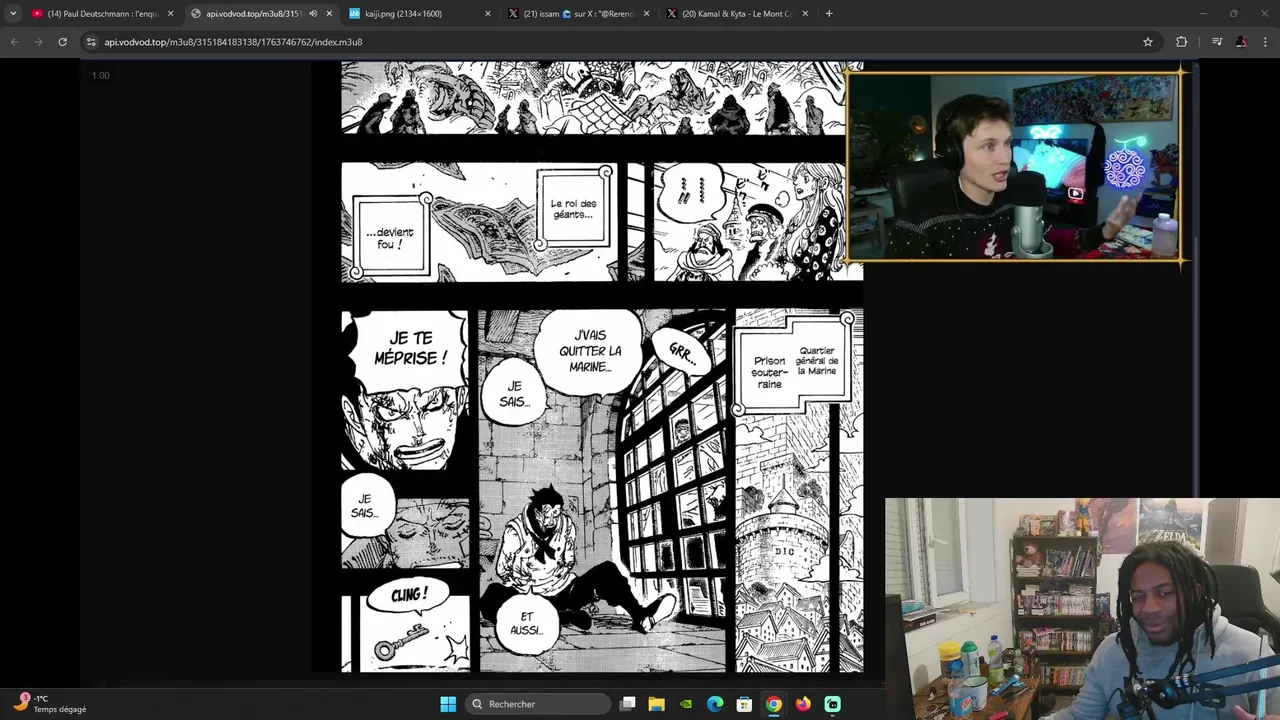This screenshot has height=720, width=1280.
Task: Close the Kamal & Kyta tab
Action: pyautogui.click(x=805, y=14)
